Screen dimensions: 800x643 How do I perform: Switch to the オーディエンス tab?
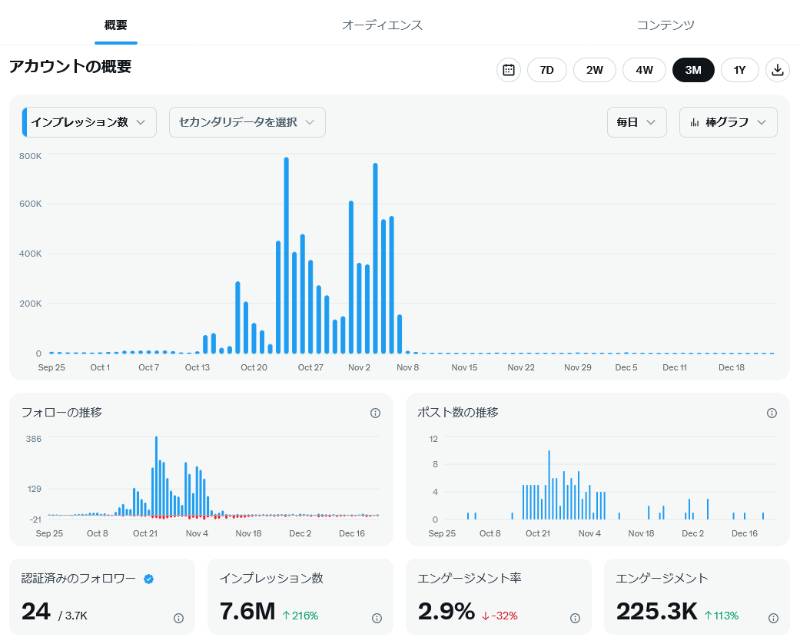pyautogui.click(x=382, y=24)
